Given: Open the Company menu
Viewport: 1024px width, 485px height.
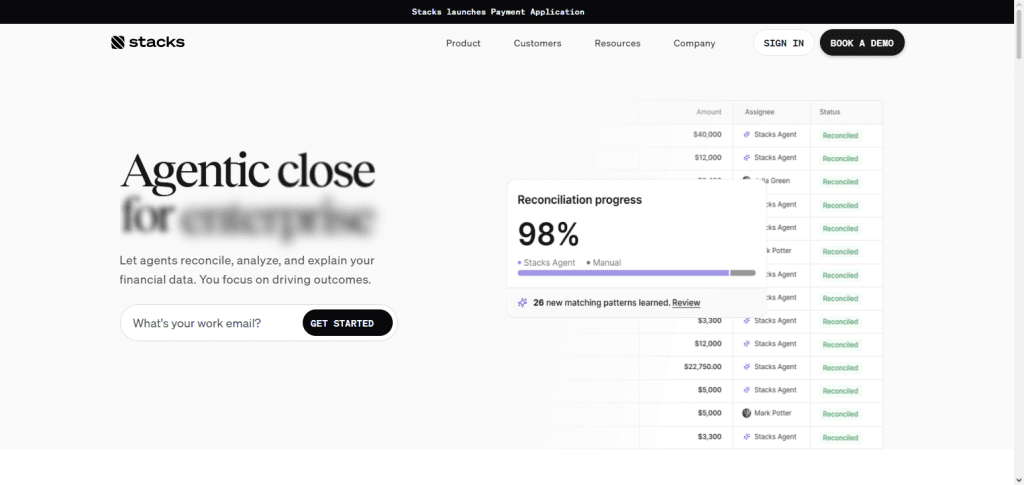Looking at the screenshot, I should pos(694,43).
